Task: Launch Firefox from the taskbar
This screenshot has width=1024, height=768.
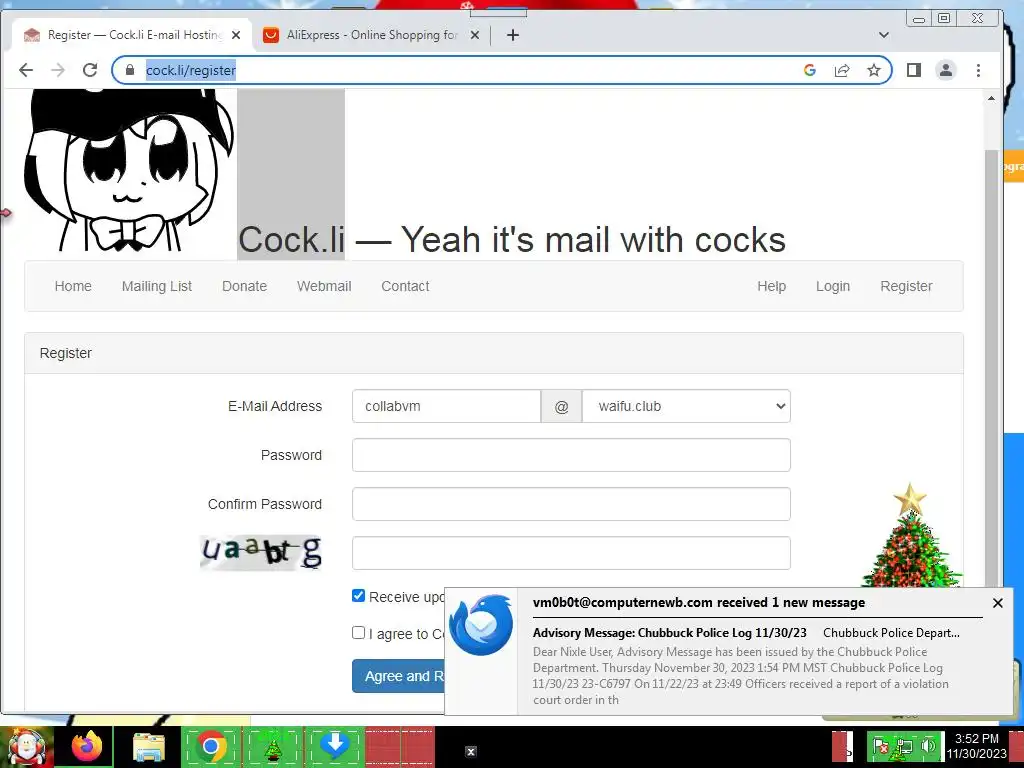Action: [87, 746]
